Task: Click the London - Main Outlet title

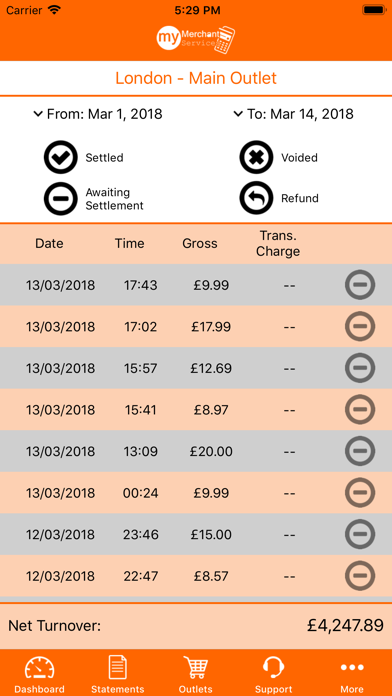Action: [x=196, y=78]
